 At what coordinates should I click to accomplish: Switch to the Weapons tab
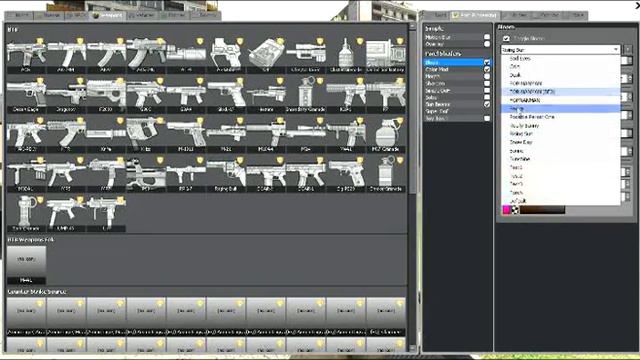coord(108,16)
